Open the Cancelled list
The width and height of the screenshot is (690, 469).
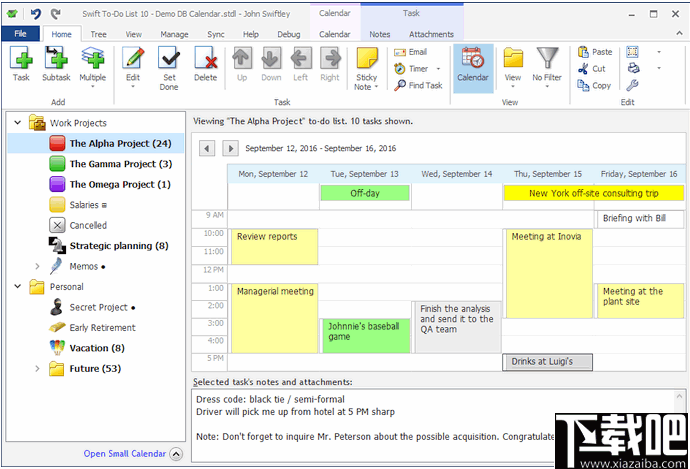(78, 225)
